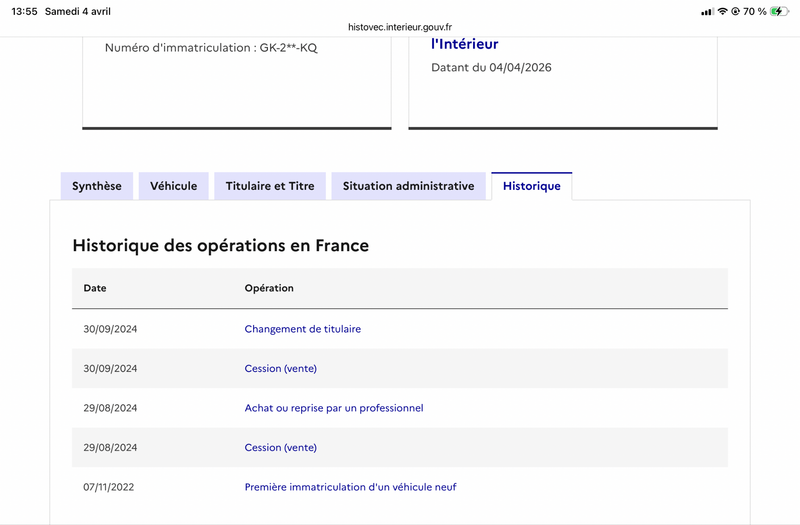The height and width of the screenshot is (525, 800).
Task: Tap the Wi-Fi status icon
Action: point(722,11)
